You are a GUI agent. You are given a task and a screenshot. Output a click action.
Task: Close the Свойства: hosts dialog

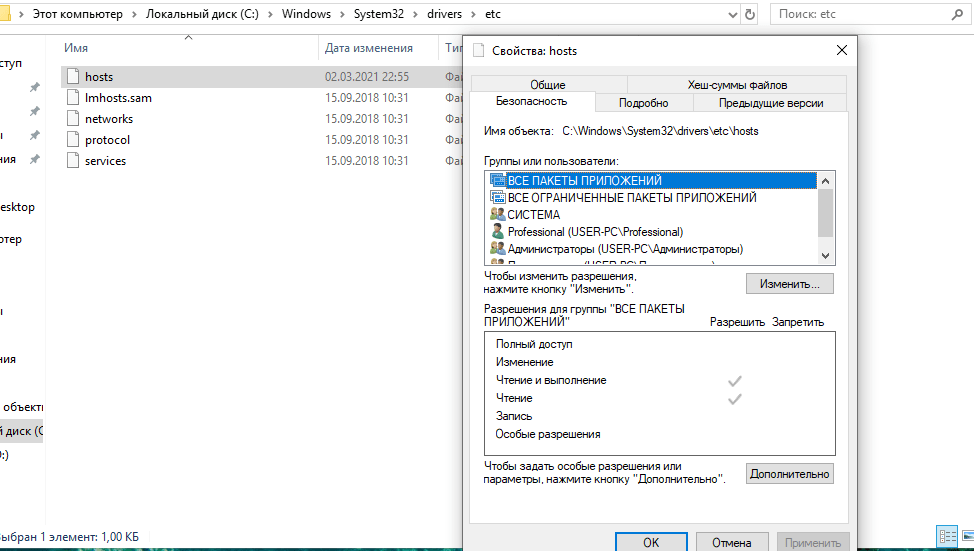[842, 50]
